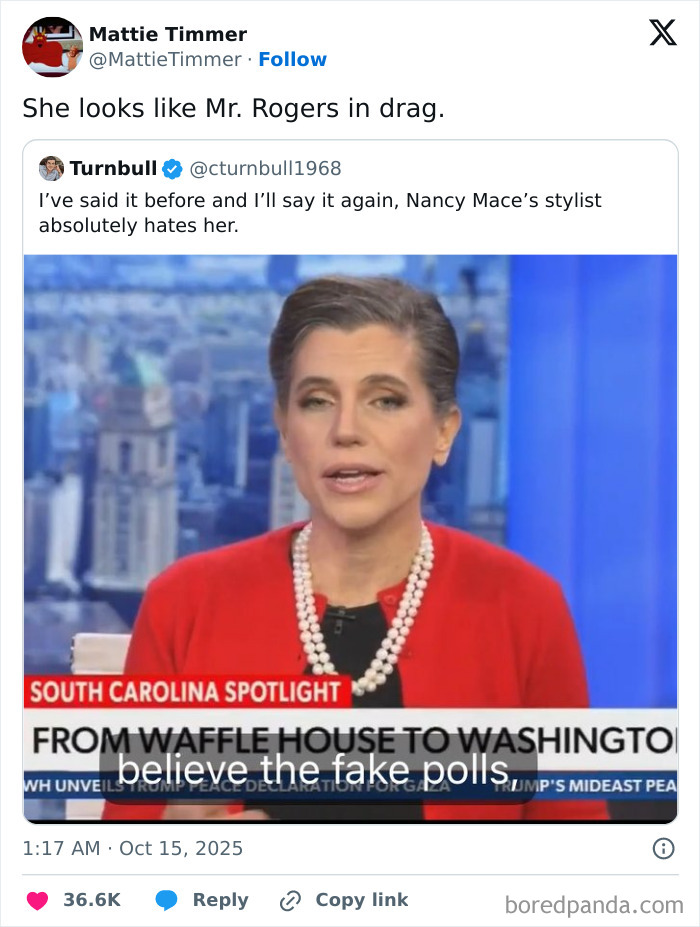Image resolution: width=700 pixels, height=927 pixels.
Task: Click the Copy link chain icon
Action: 292,899
